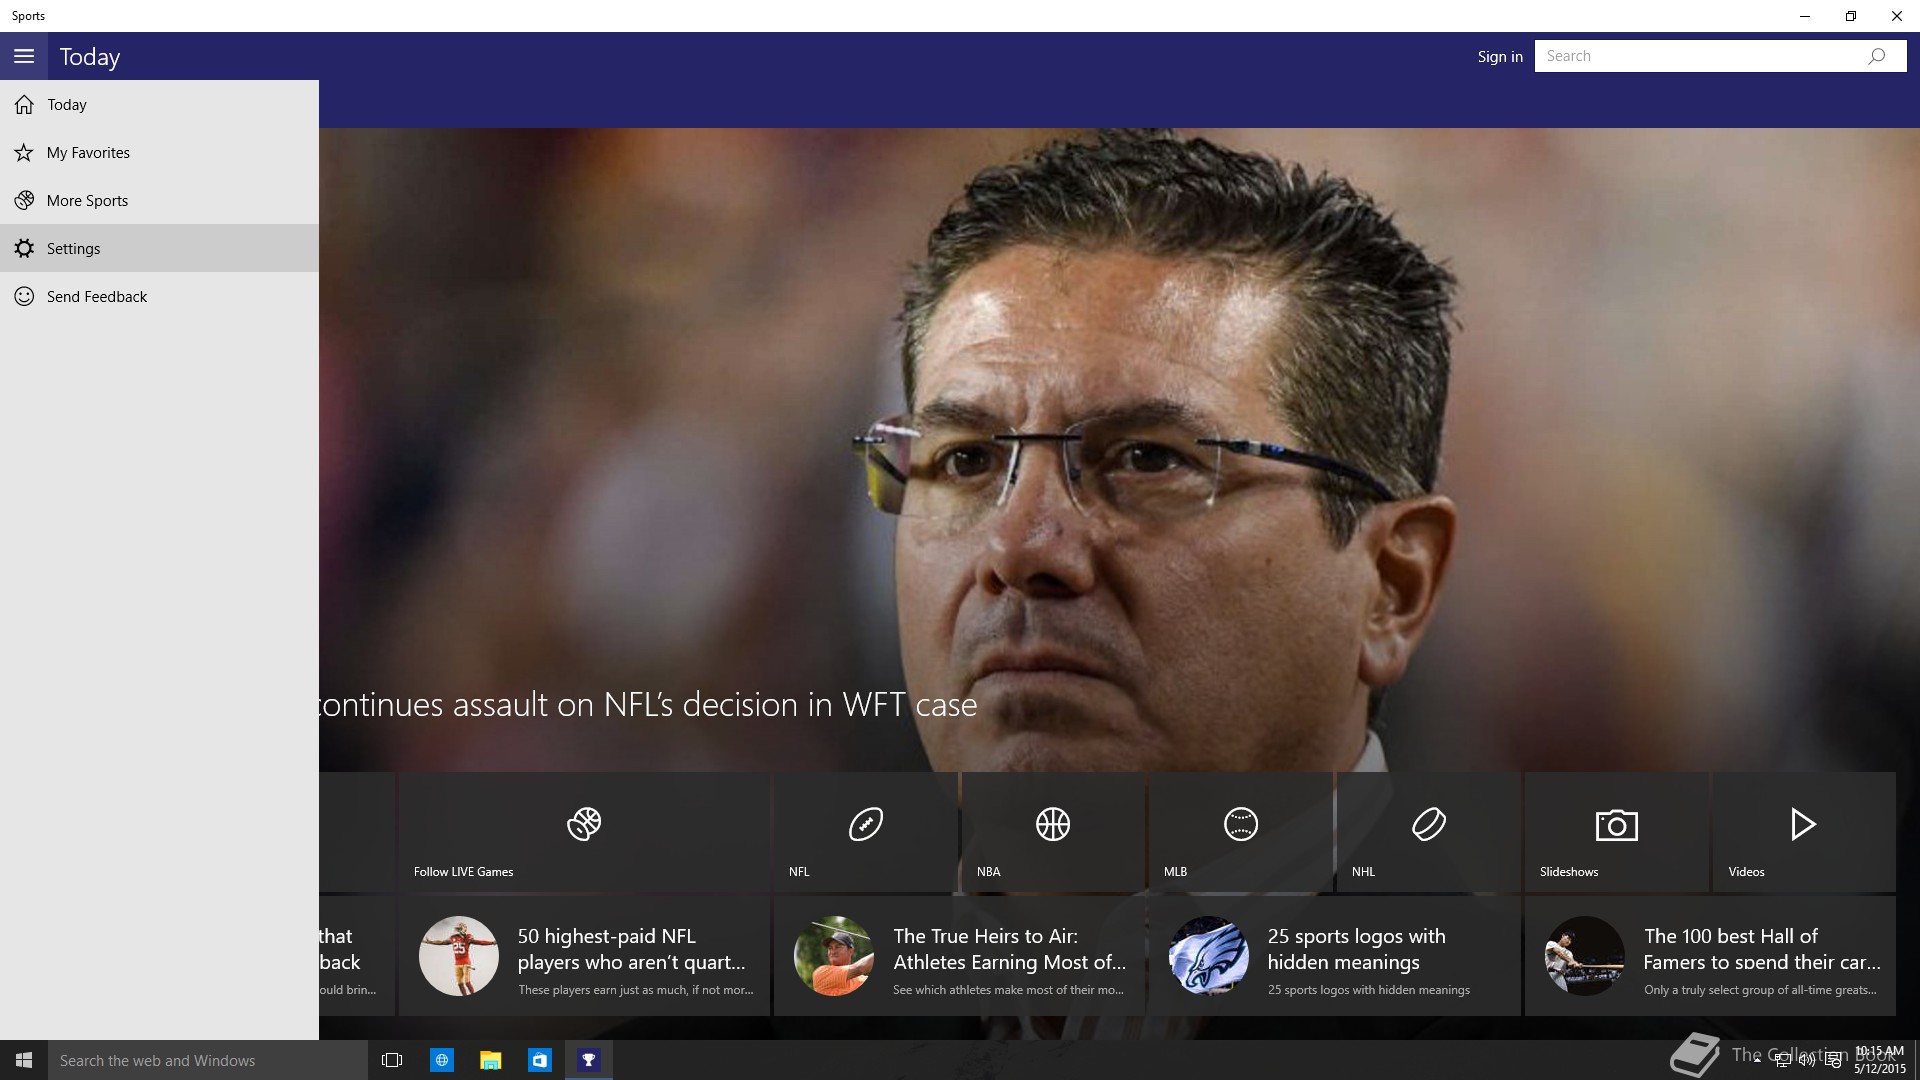
Task: Open the Slideshows tile
Action: click(1616, 832)
